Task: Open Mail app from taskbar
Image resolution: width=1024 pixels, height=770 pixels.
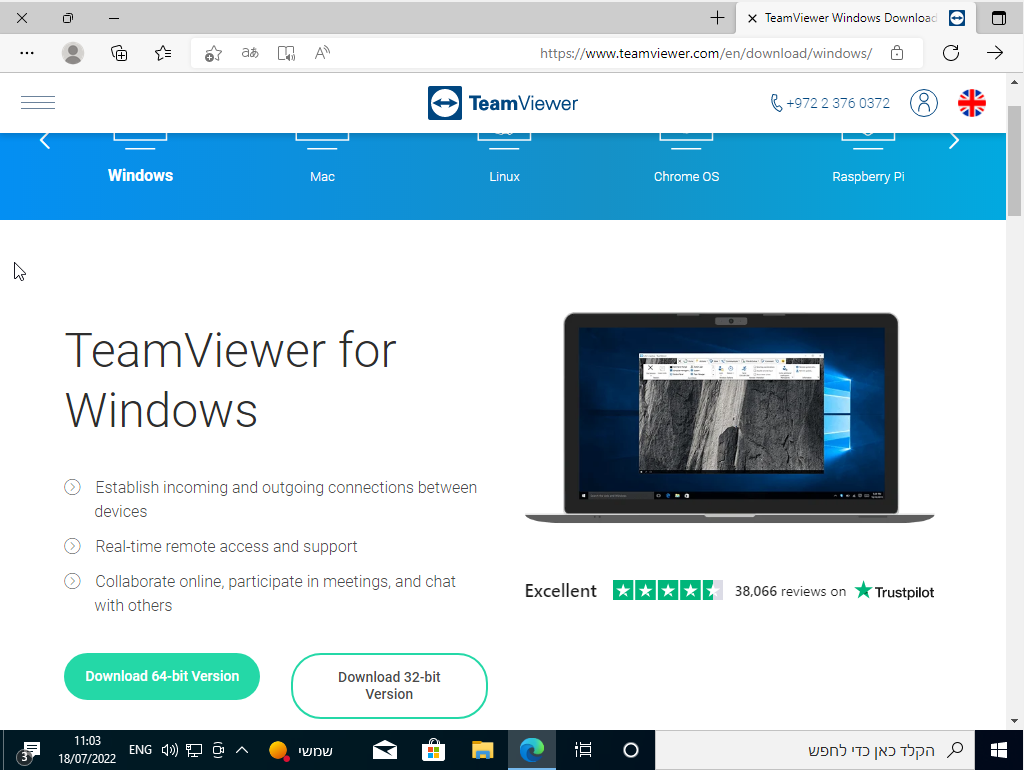Action: pos(385,750)
